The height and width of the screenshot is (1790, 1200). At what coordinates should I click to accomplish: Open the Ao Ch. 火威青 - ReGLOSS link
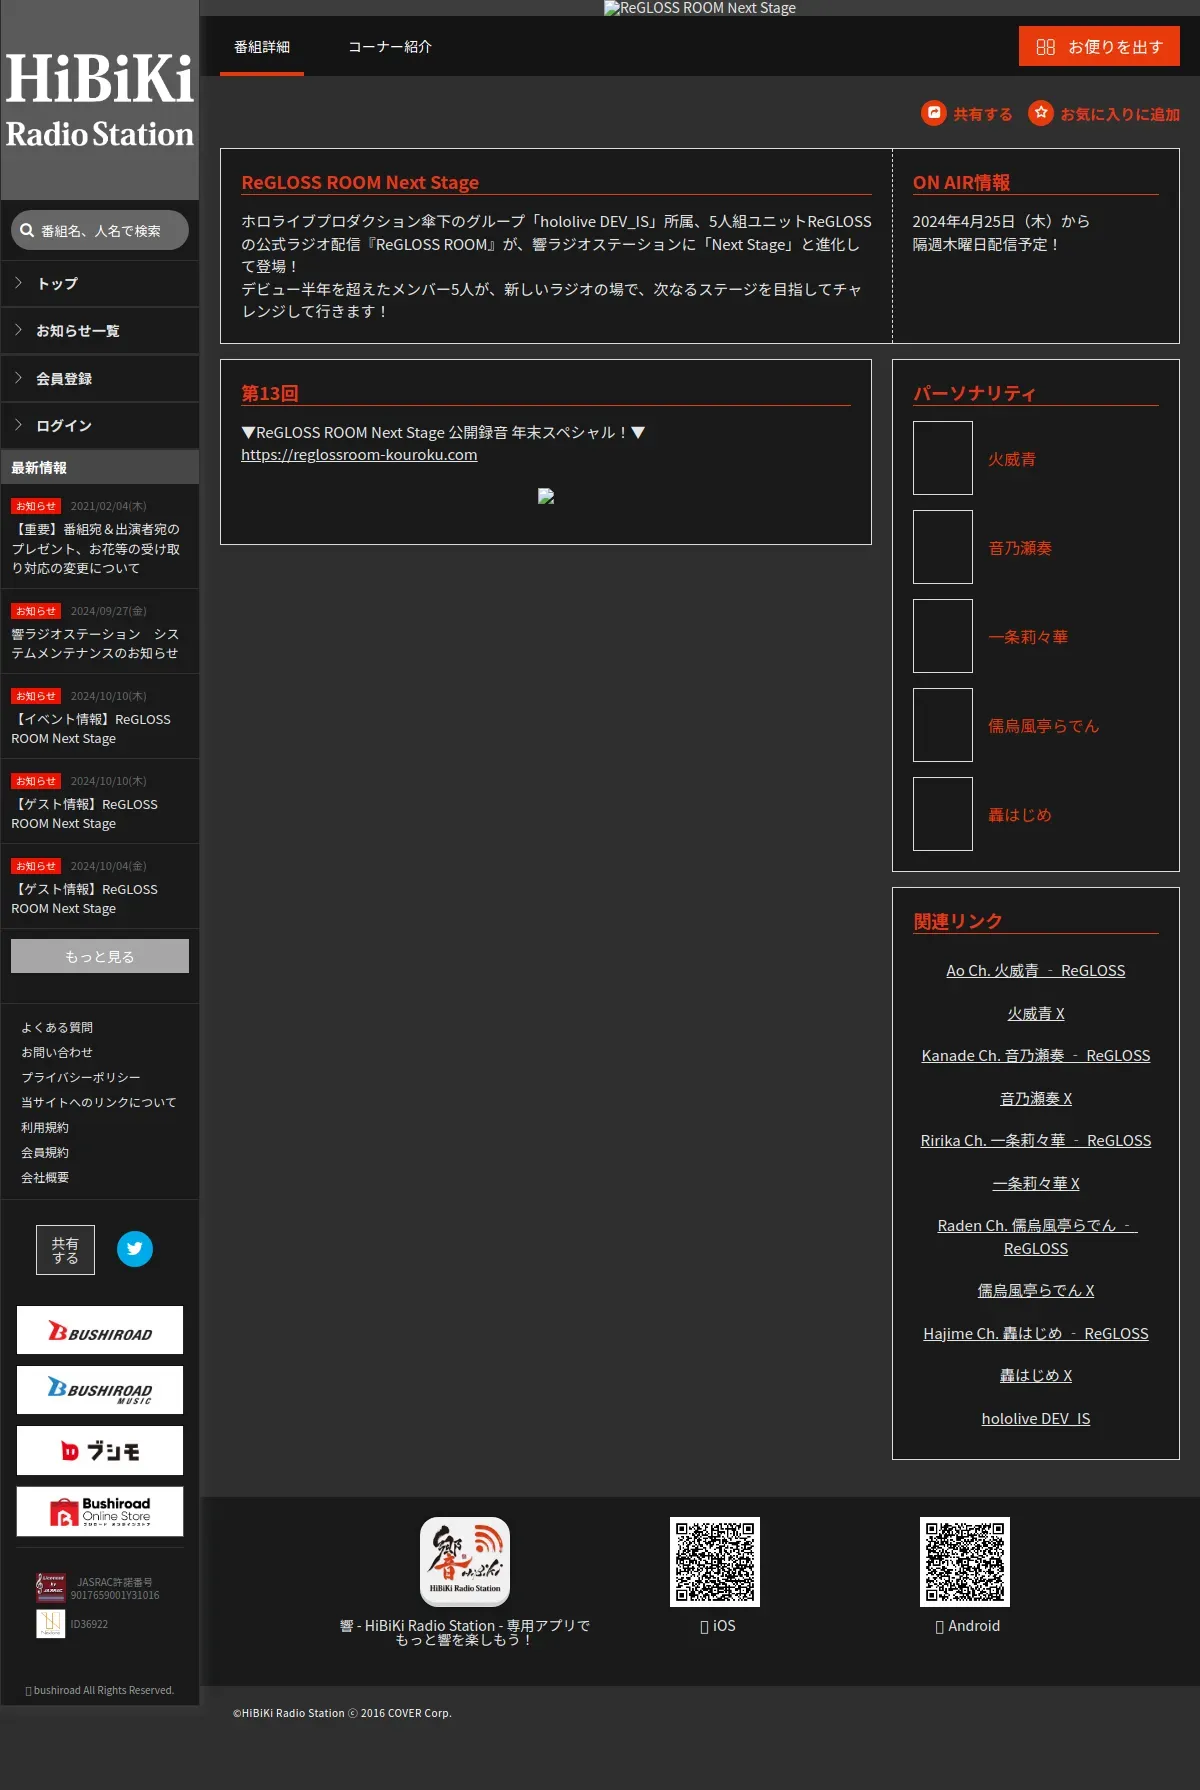point(1036,970)
